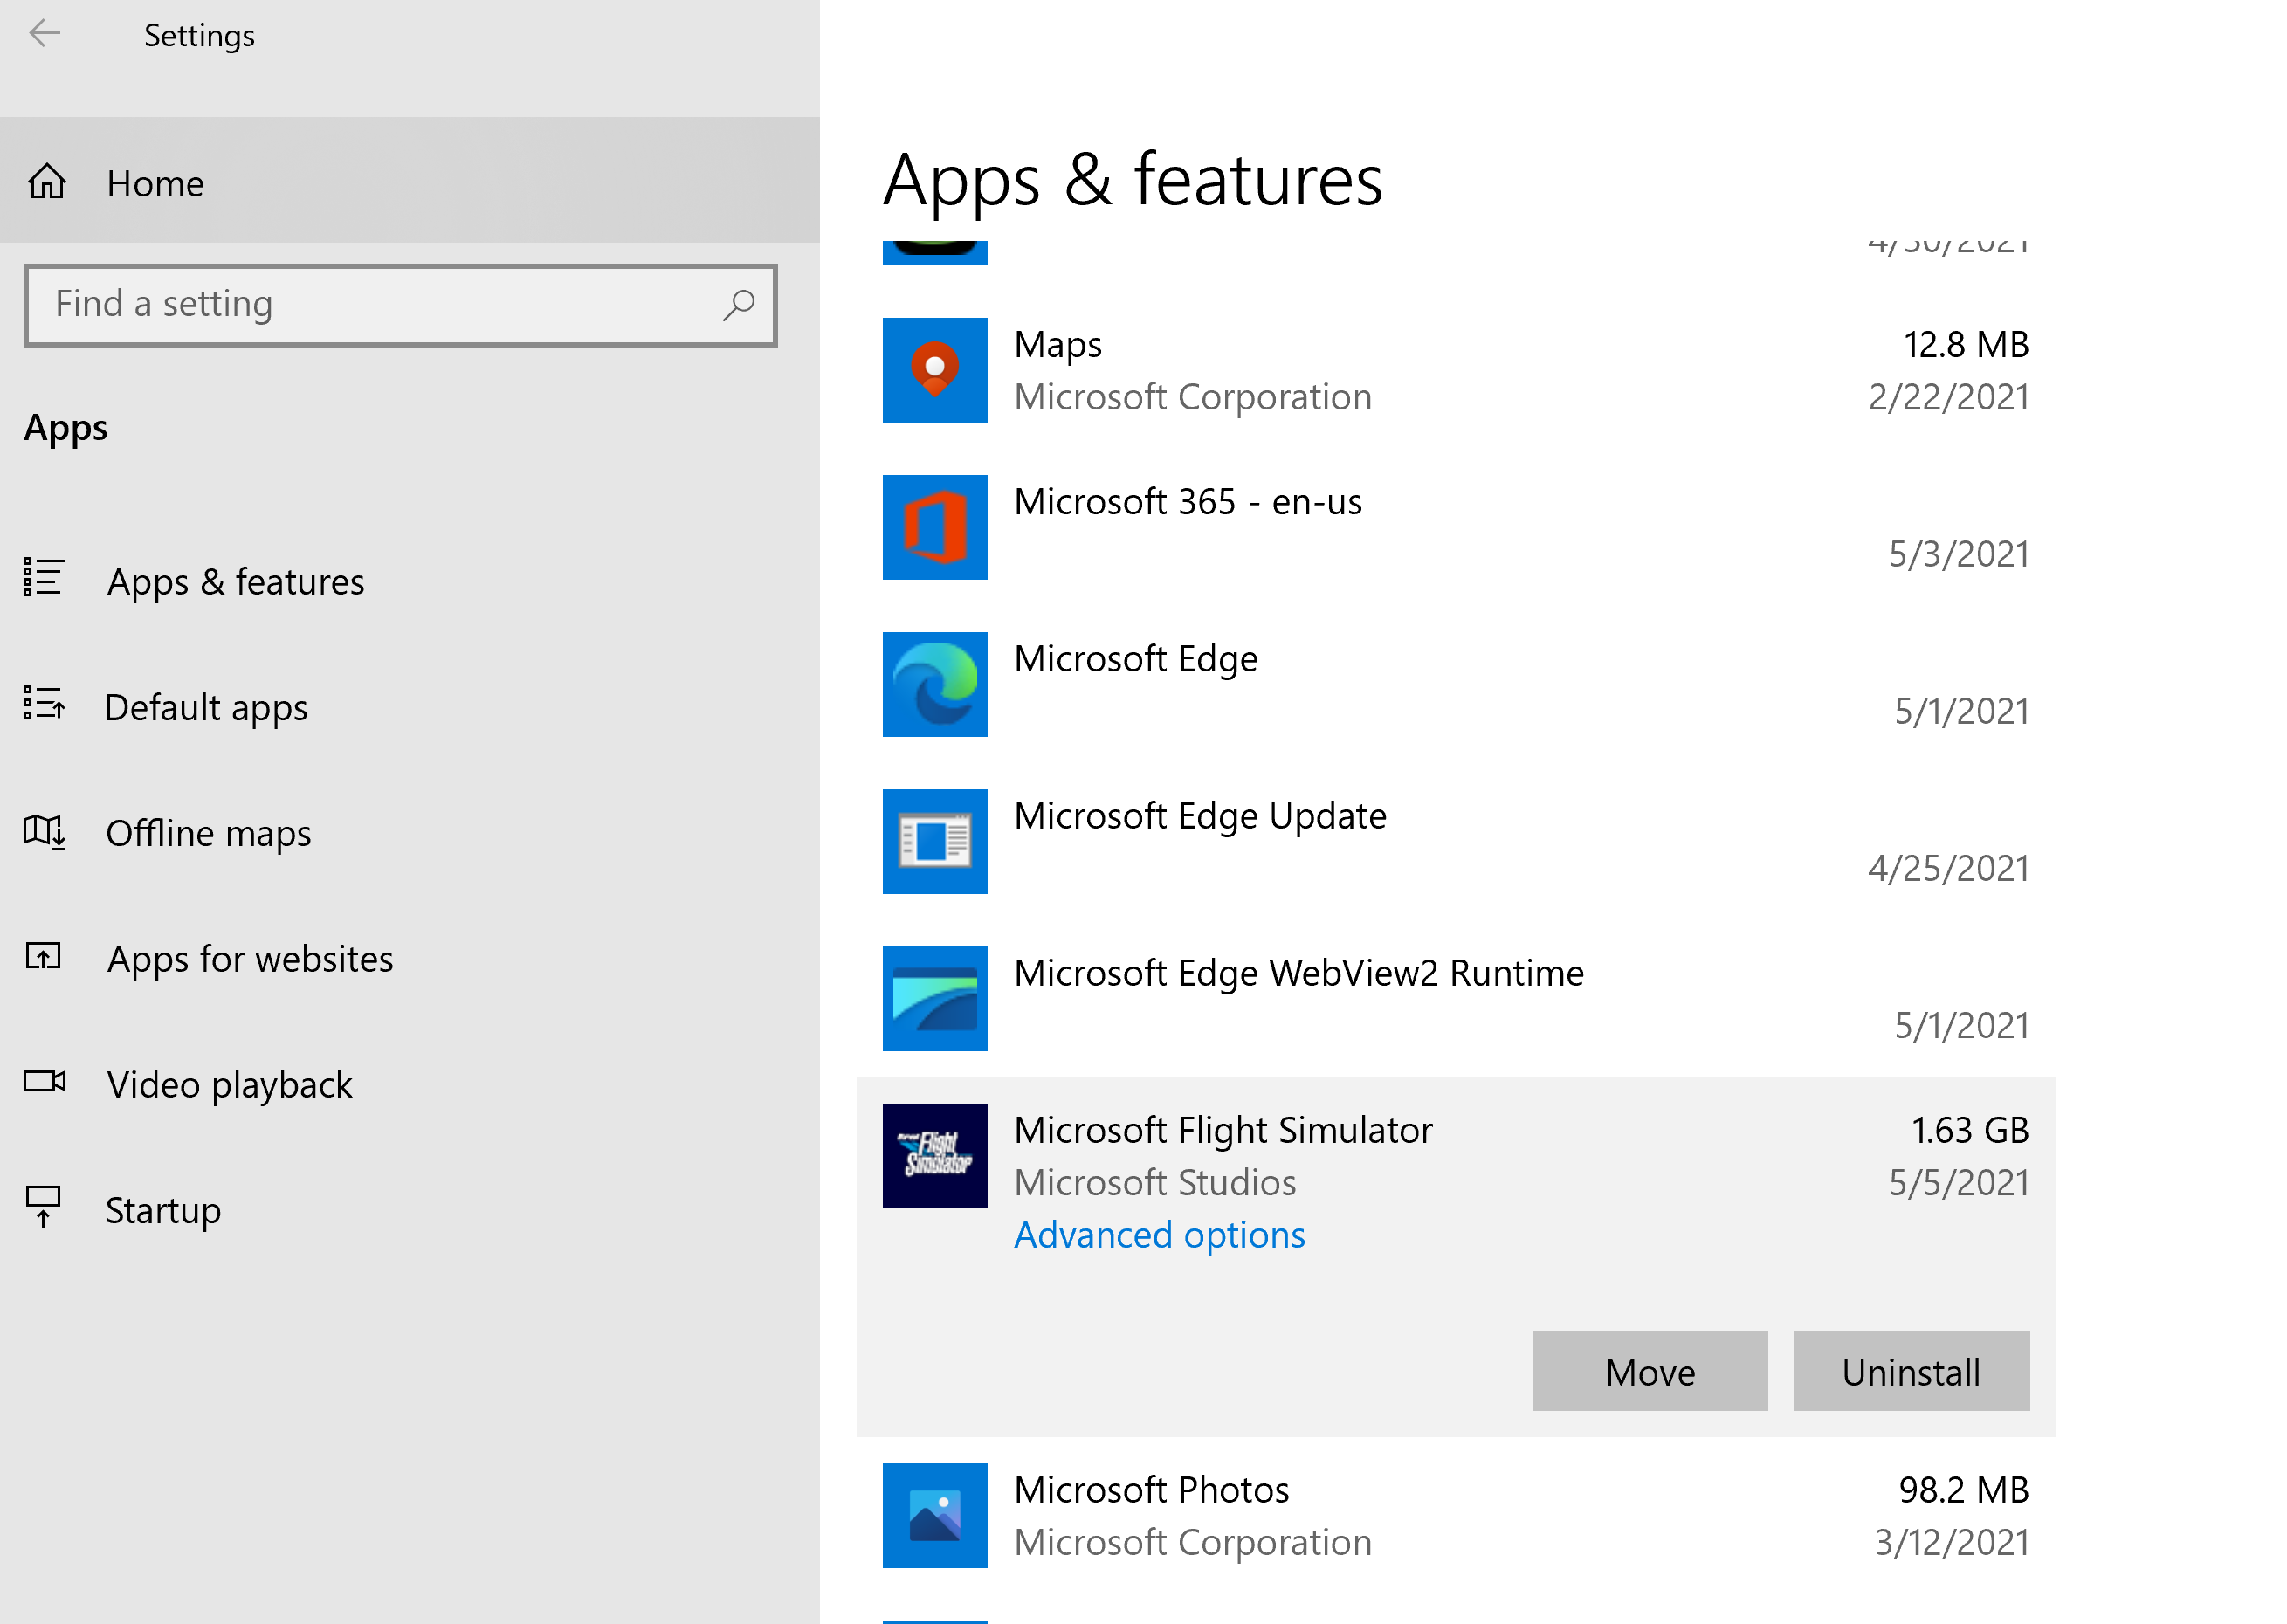Image resolution: width=2287 pixels, height=1624 pixels.
Task: Click the back arrow icon
Action: 45,34
